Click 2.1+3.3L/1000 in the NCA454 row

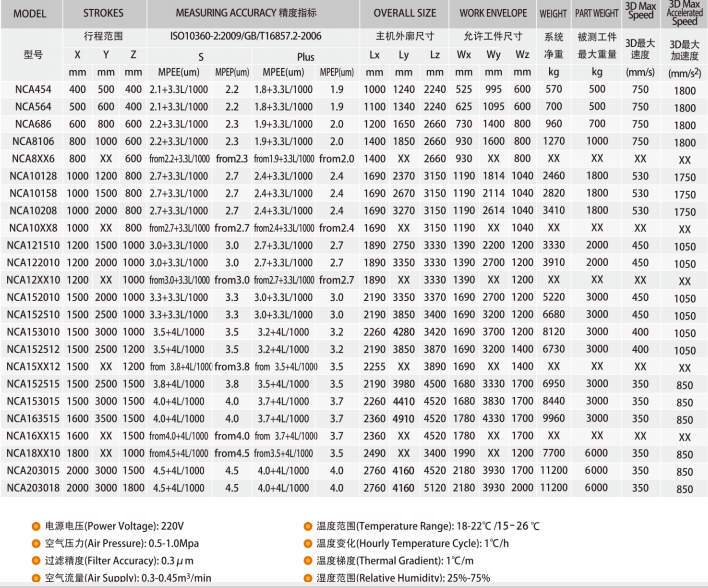tap(179, 89)
